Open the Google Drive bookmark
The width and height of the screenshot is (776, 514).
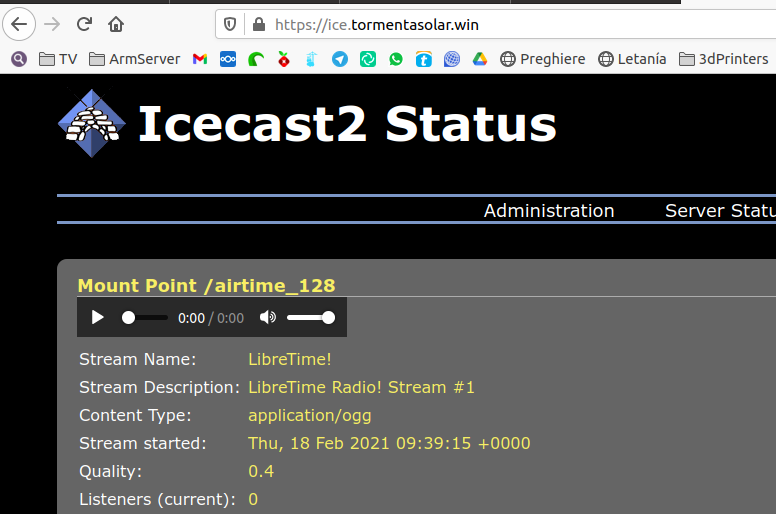click(480, 59)
